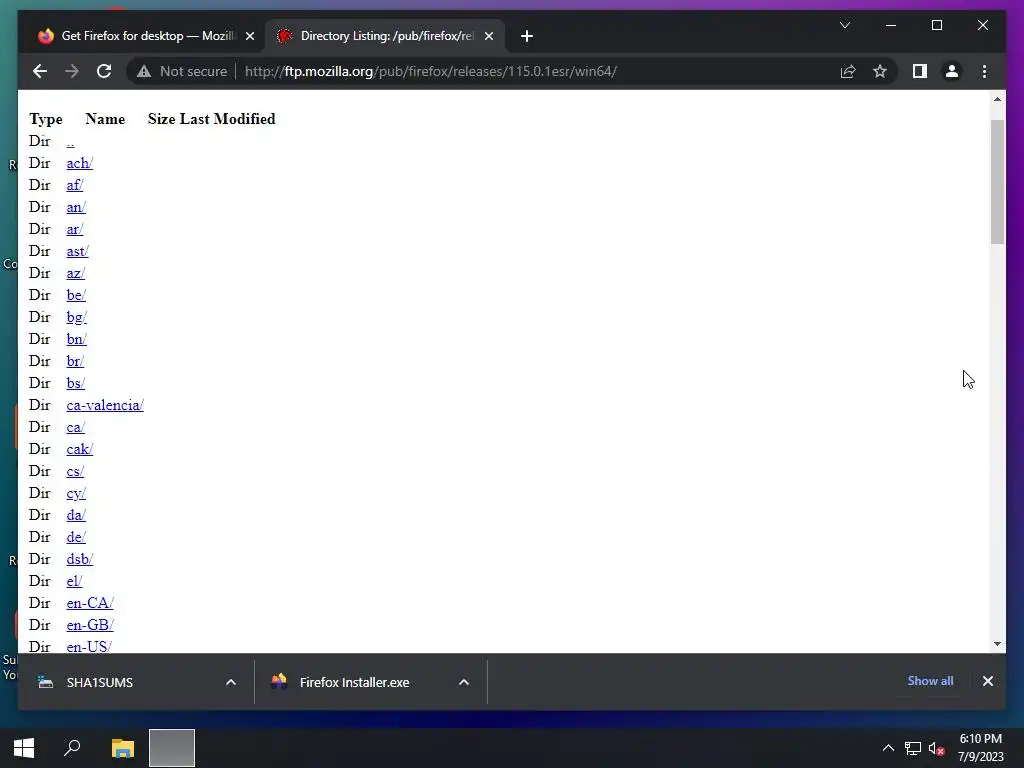
Task: Switch to Get Firefox for desktop tab
Action: [141, 36]
